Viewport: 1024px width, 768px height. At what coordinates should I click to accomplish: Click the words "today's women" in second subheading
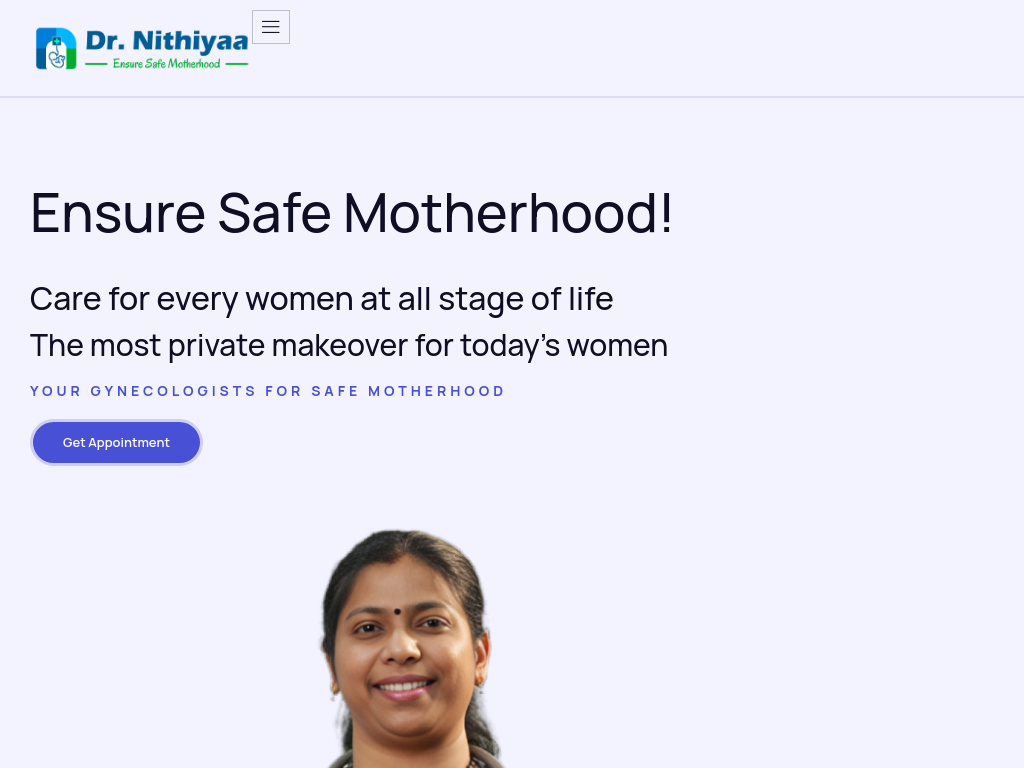click(x=563, y=345)
